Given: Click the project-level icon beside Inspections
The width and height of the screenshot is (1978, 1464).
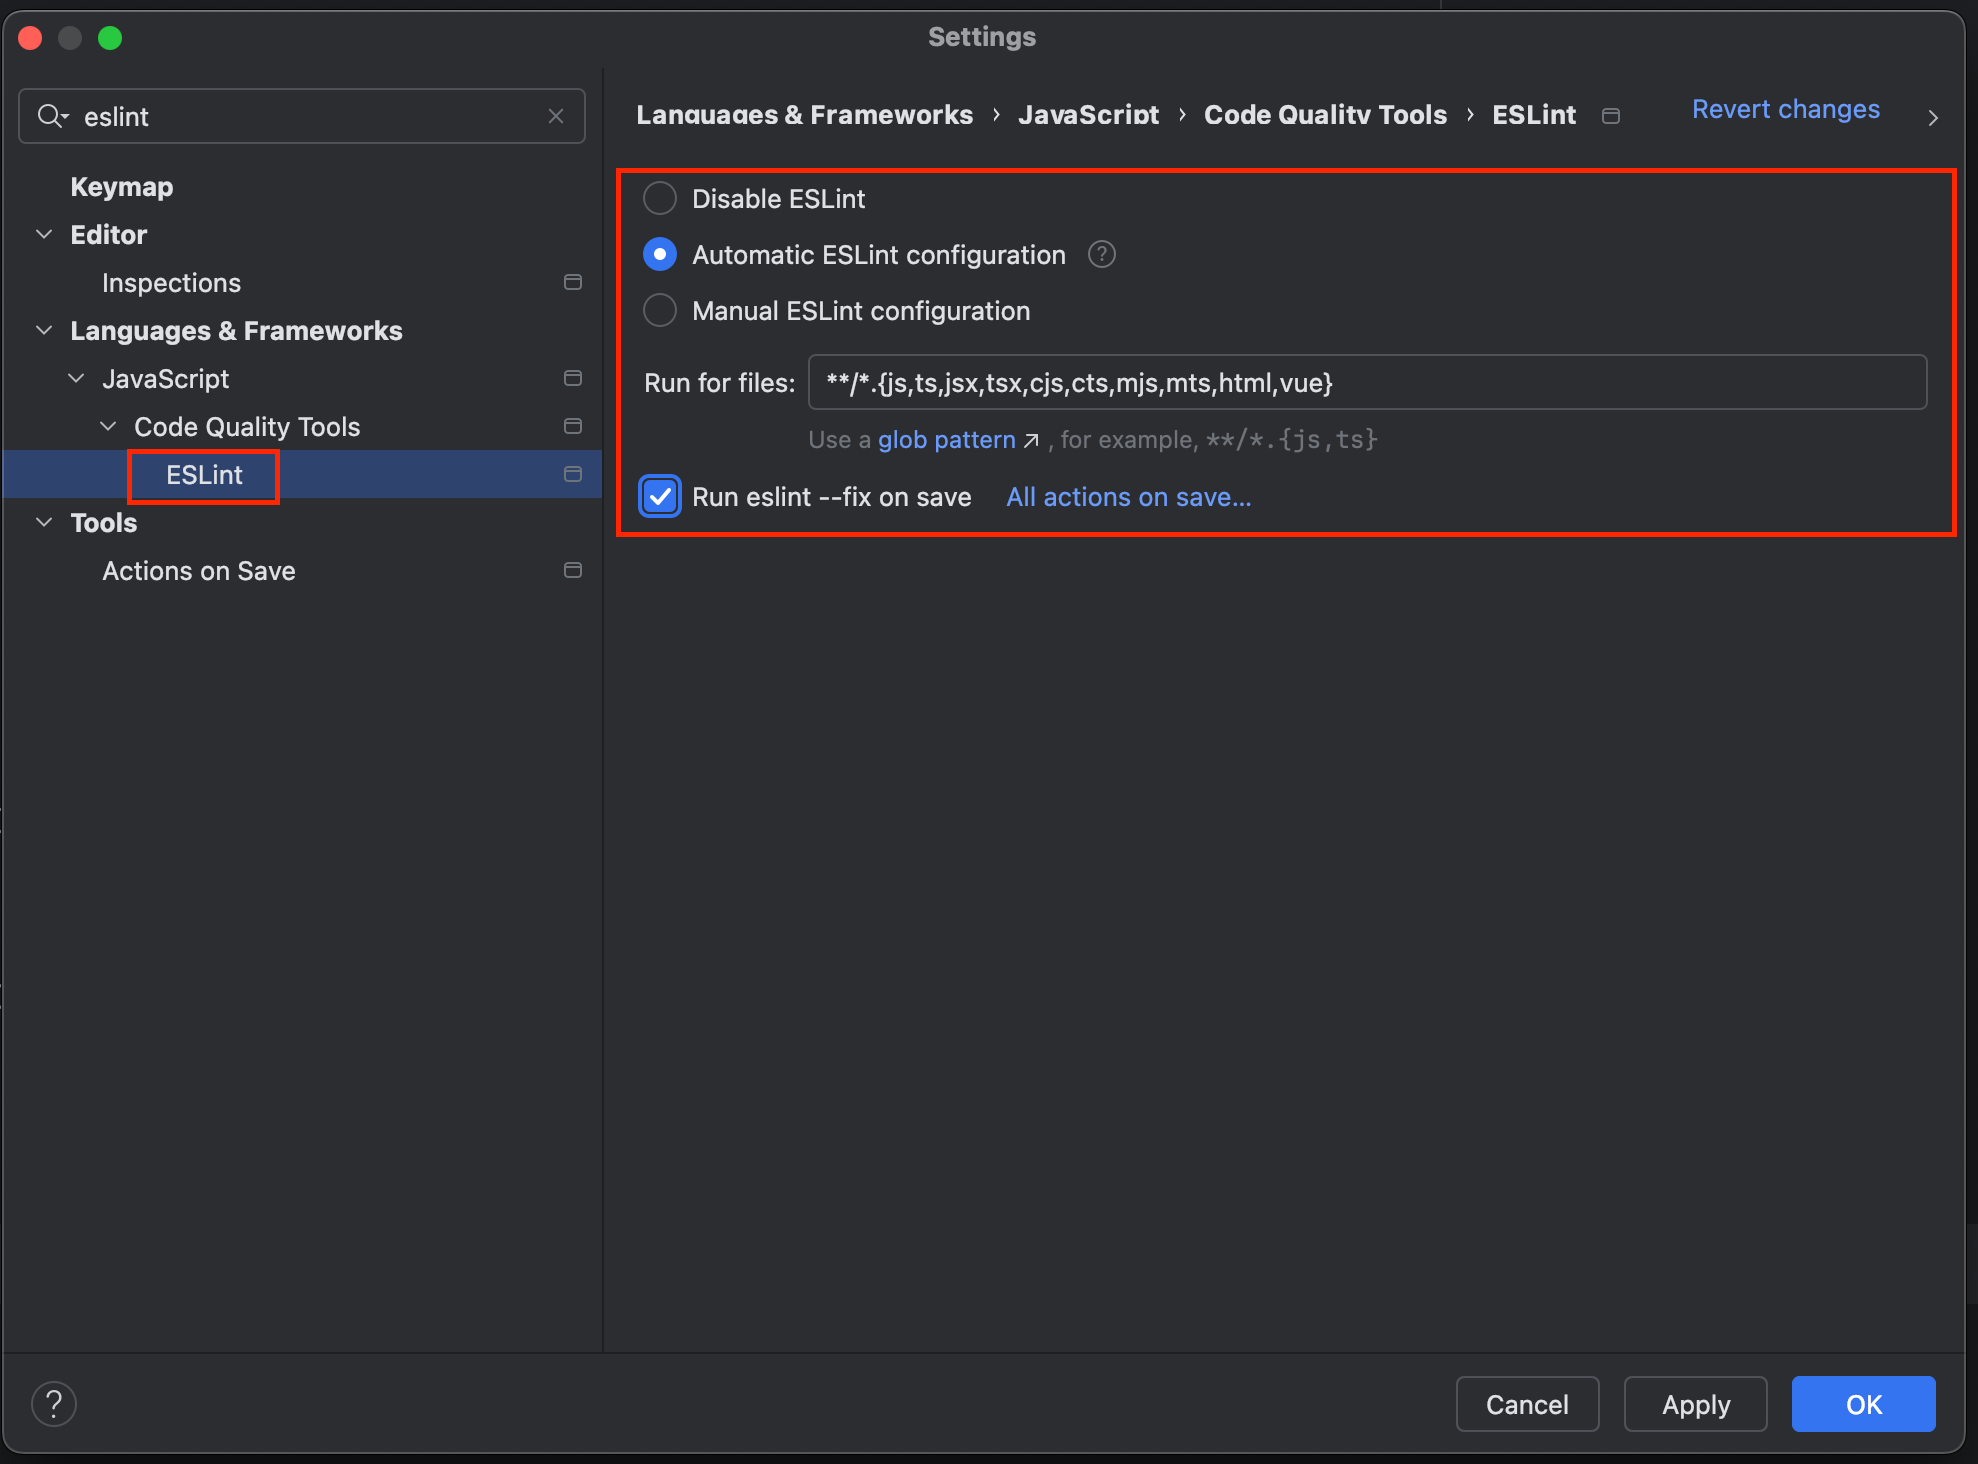Looking at the screenshot, I should tap(573, 283).
